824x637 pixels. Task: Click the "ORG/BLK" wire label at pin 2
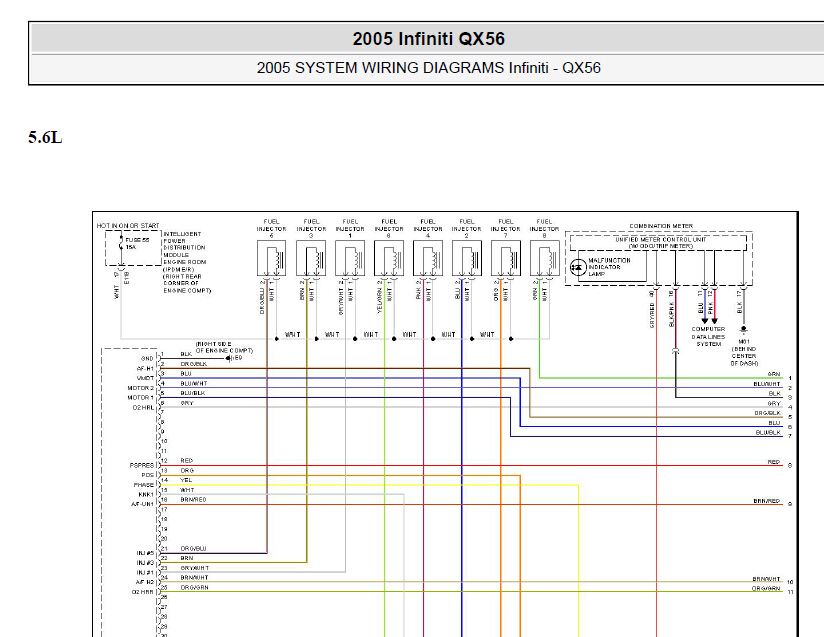click(x=193, y=364)
